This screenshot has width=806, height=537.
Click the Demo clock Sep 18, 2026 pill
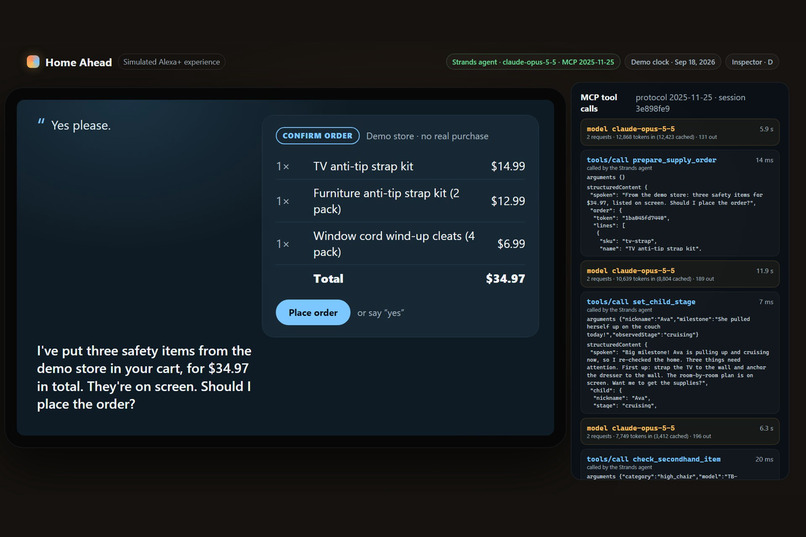tap(673, 62)
